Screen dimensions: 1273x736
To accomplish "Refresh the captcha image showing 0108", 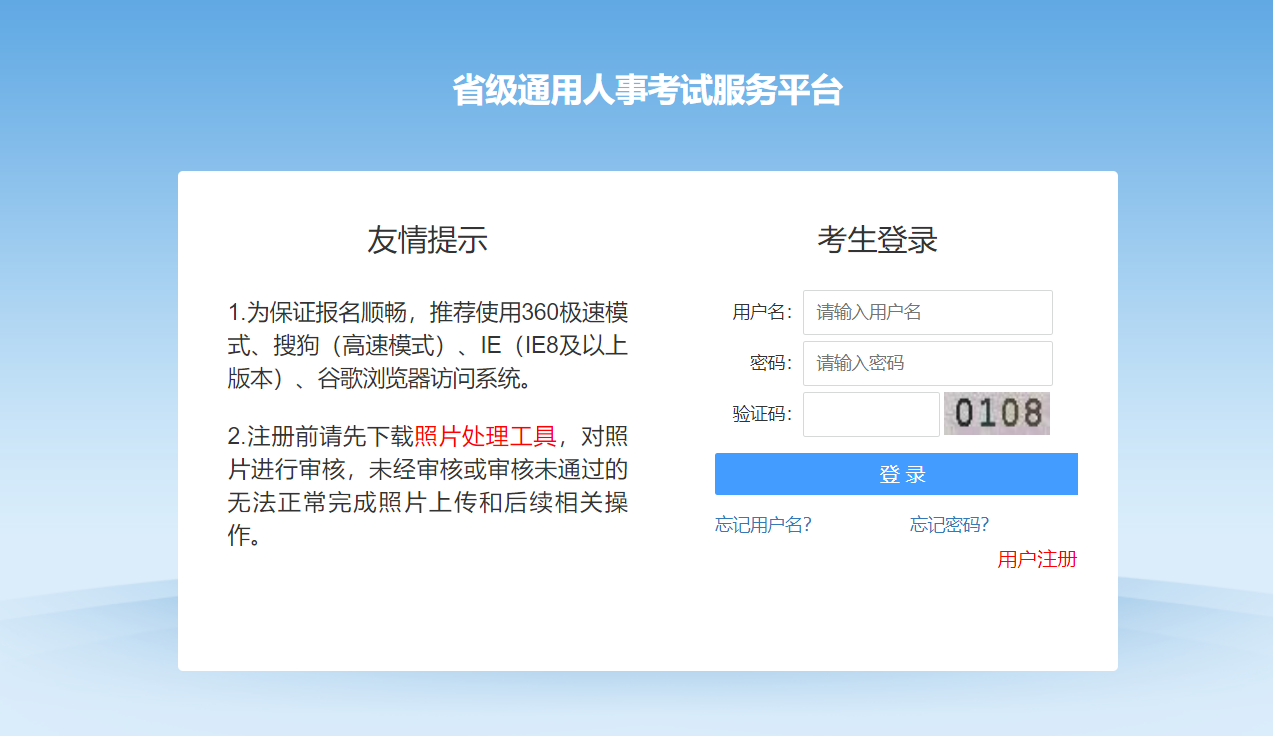I will click(x=997, y=414).
